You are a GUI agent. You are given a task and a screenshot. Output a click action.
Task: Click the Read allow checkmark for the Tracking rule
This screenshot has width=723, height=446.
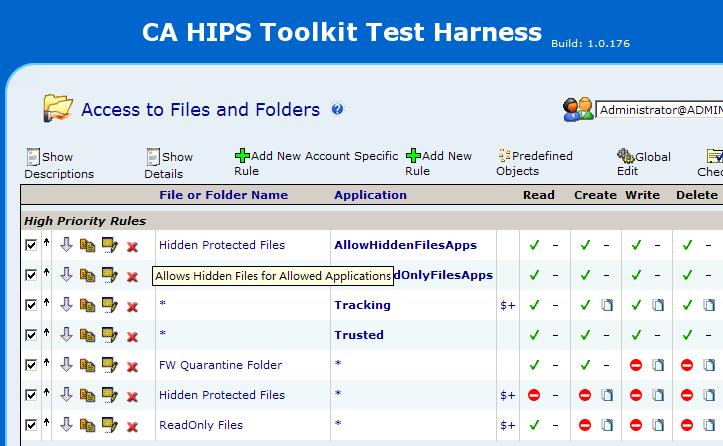pos(534,305)
